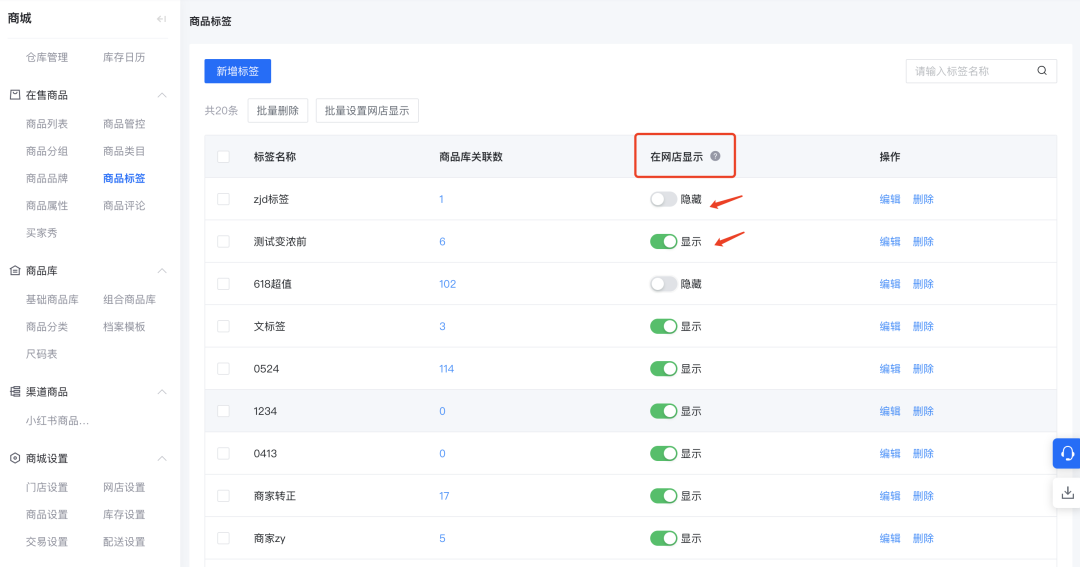The image size is (1080, 567).
Task: Open 网店设置 menu item
Action: 124,488
